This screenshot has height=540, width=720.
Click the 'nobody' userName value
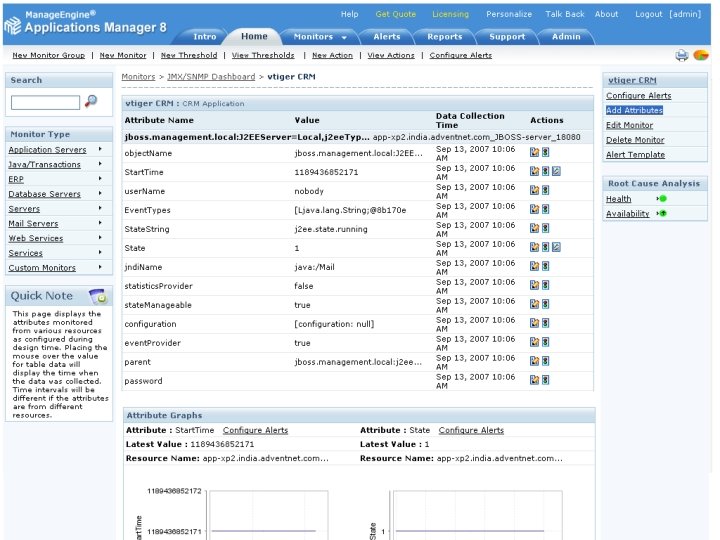pyautogui.click(x=309, y=191)
